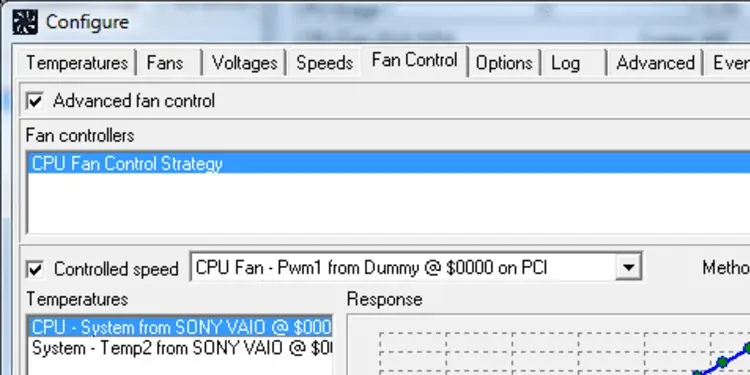Toggle the Advanced fan control checkbox
The width and height of the screenshot is (750, 375).
tap(35, 101)
